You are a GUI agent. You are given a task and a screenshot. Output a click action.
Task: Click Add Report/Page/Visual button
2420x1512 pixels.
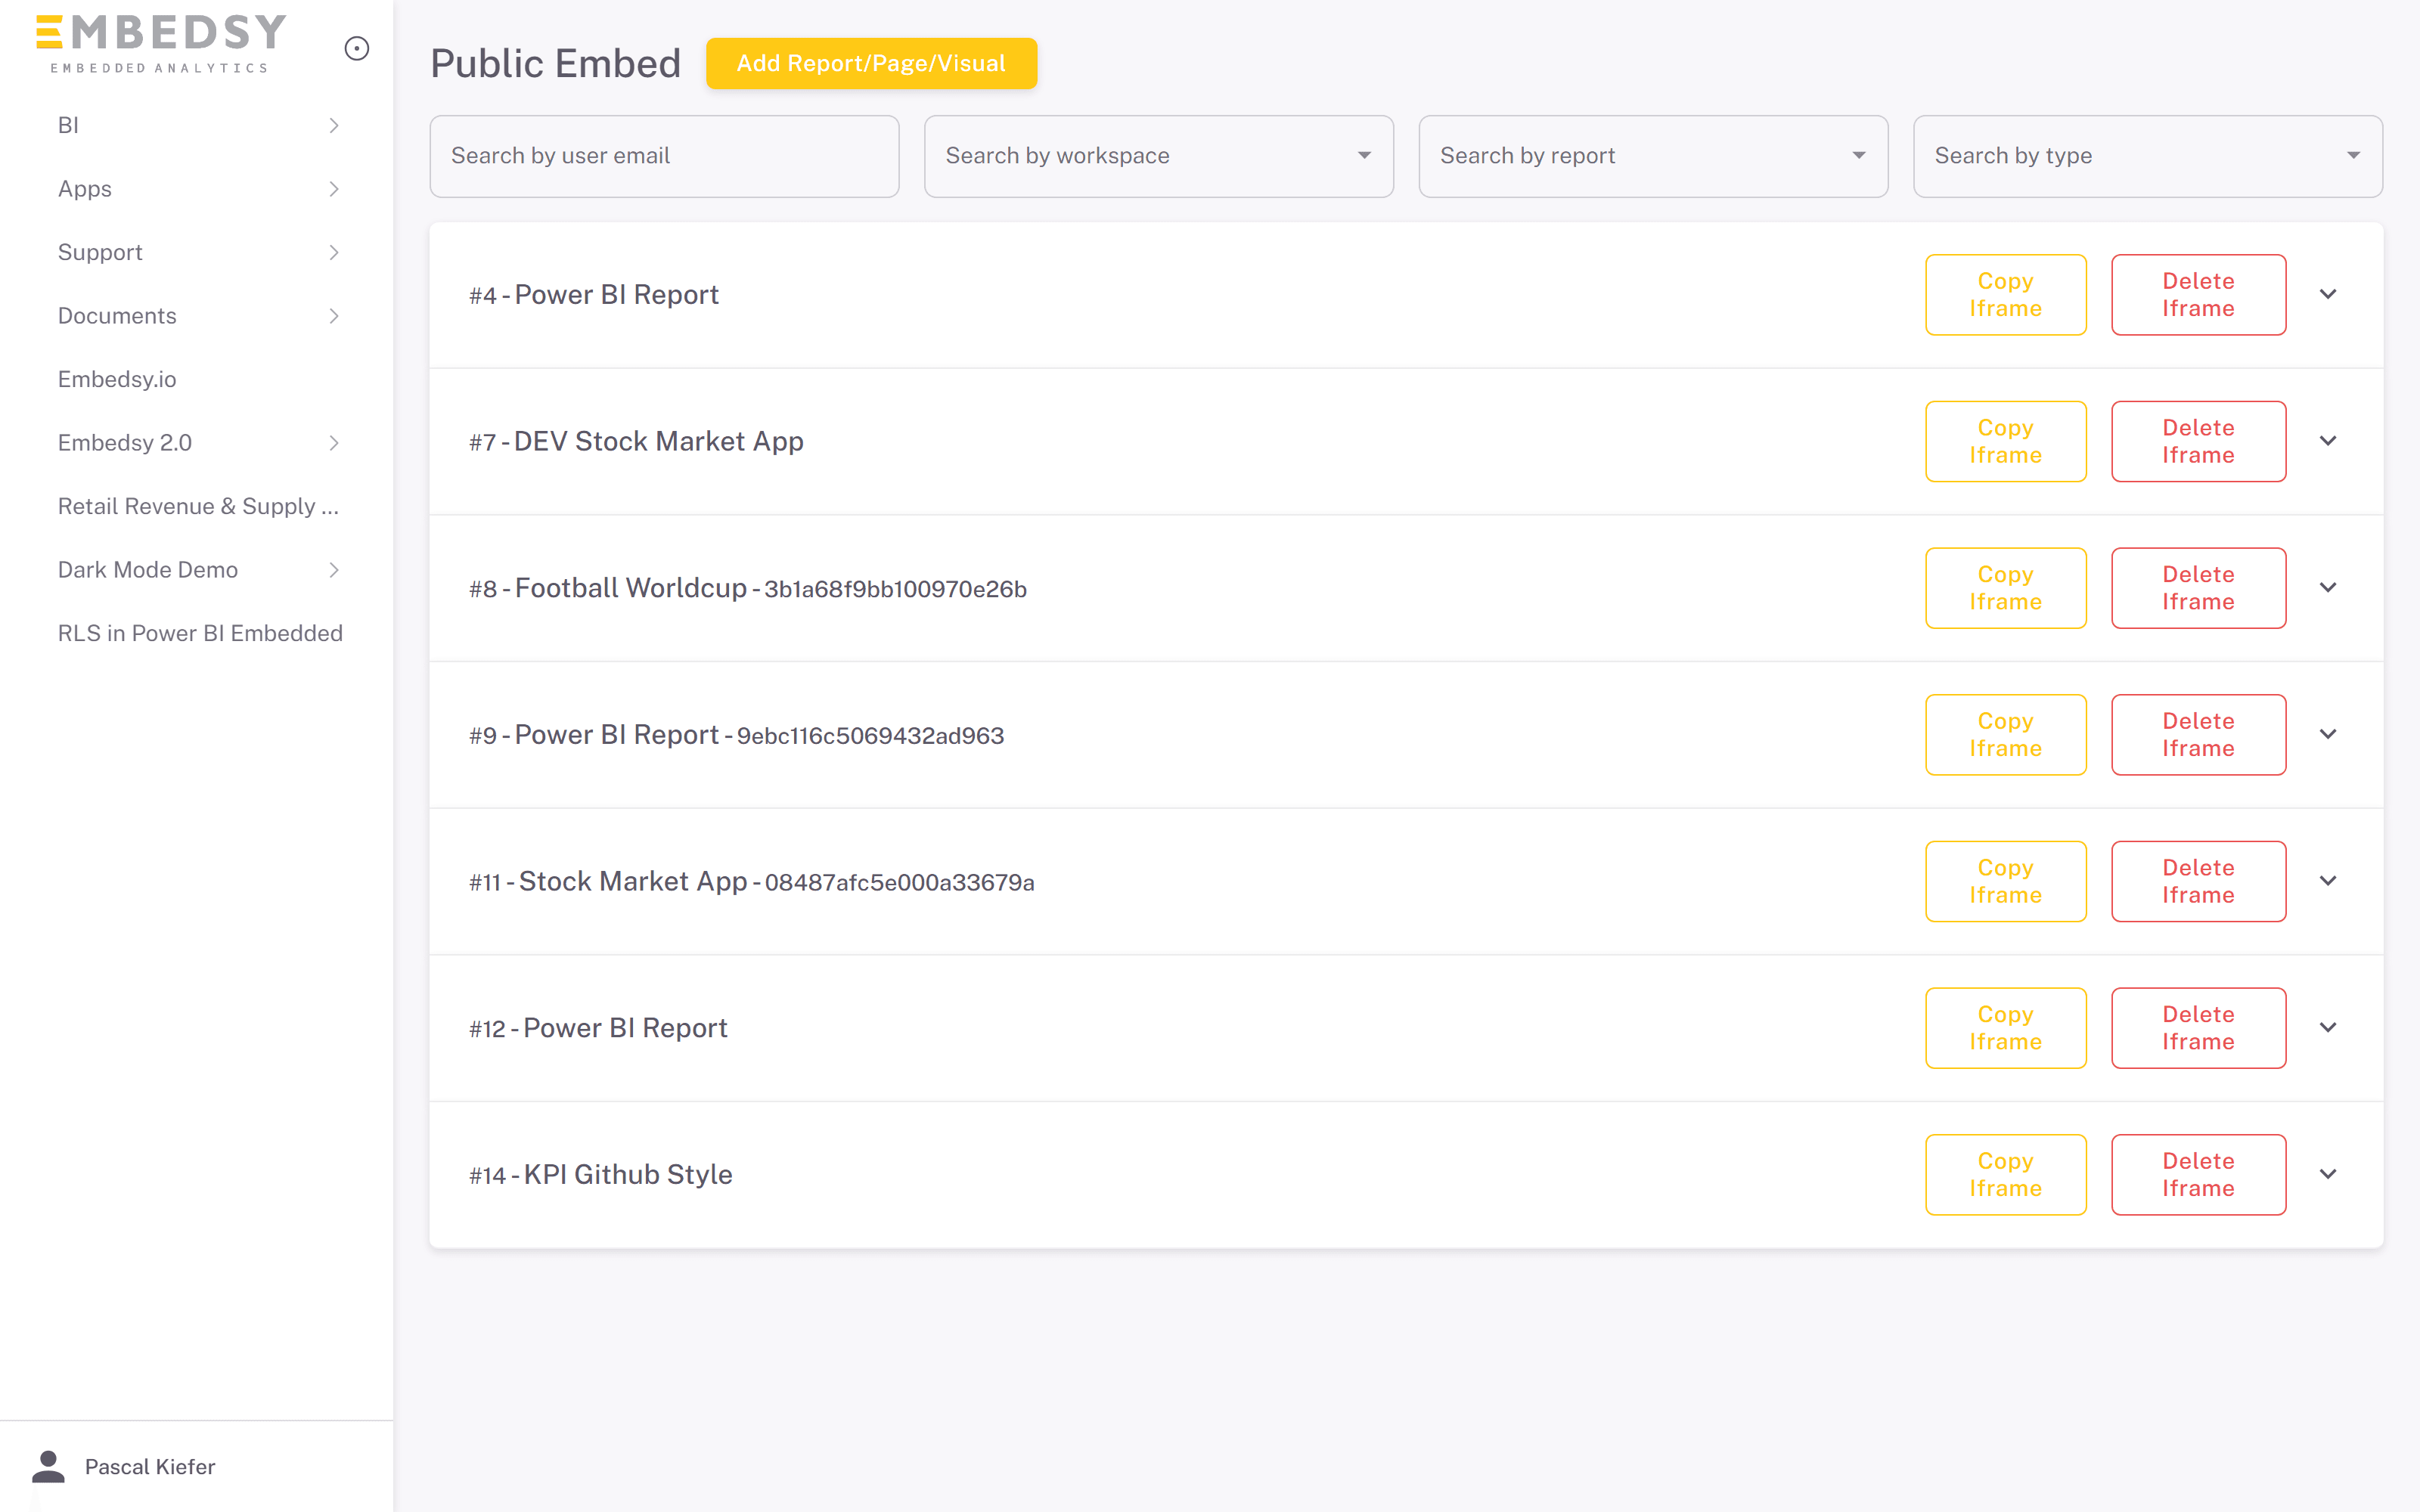click(871, 63)
